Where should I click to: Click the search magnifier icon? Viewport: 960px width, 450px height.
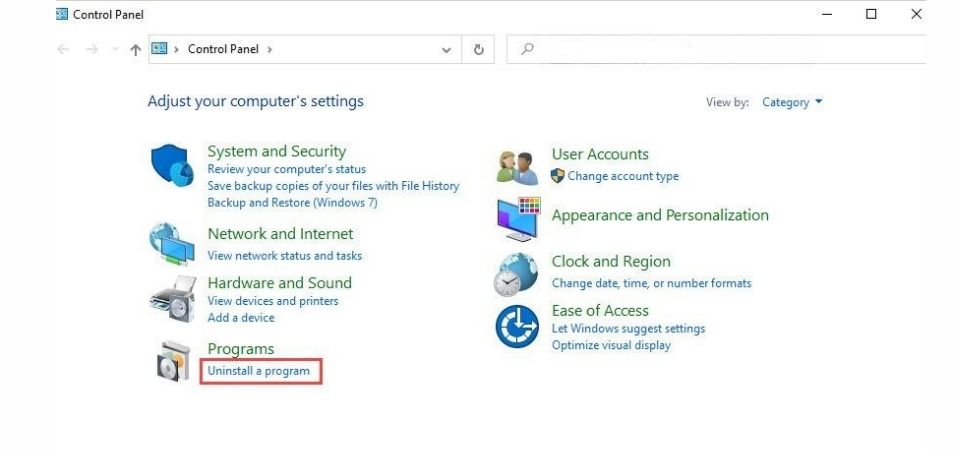(527, 49)
